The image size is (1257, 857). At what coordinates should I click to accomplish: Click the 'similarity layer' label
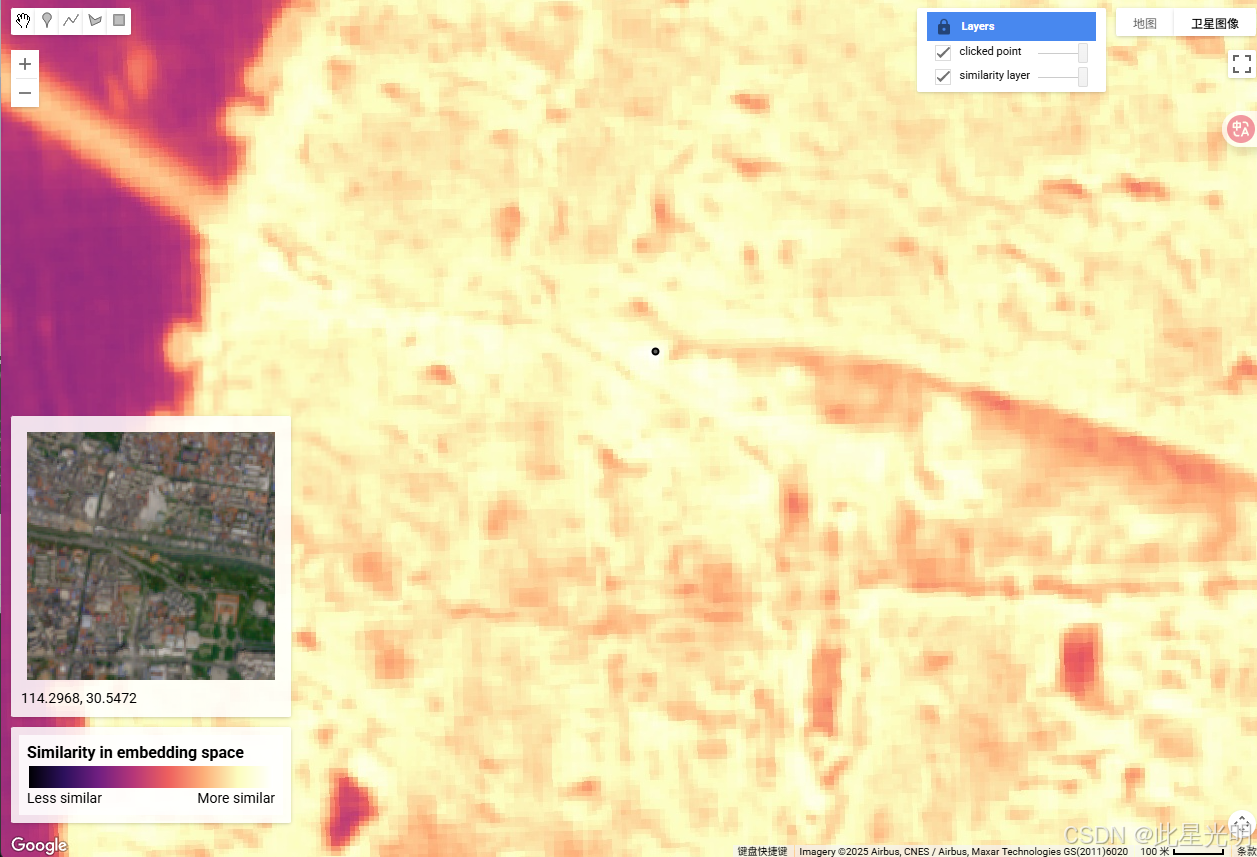[994, 76]
